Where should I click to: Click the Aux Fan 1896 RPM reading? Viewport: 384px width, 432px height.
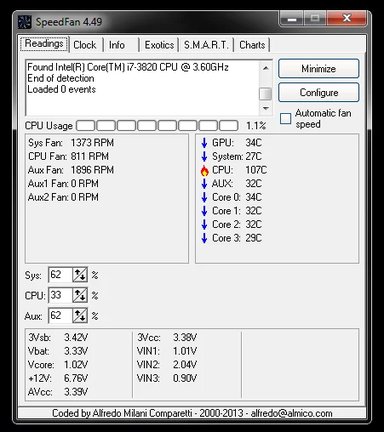tap(71, 170)
